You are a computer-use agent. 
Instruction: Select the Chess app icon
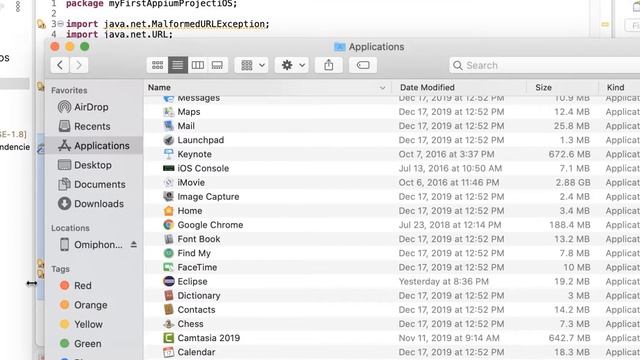tap(169, 324)
